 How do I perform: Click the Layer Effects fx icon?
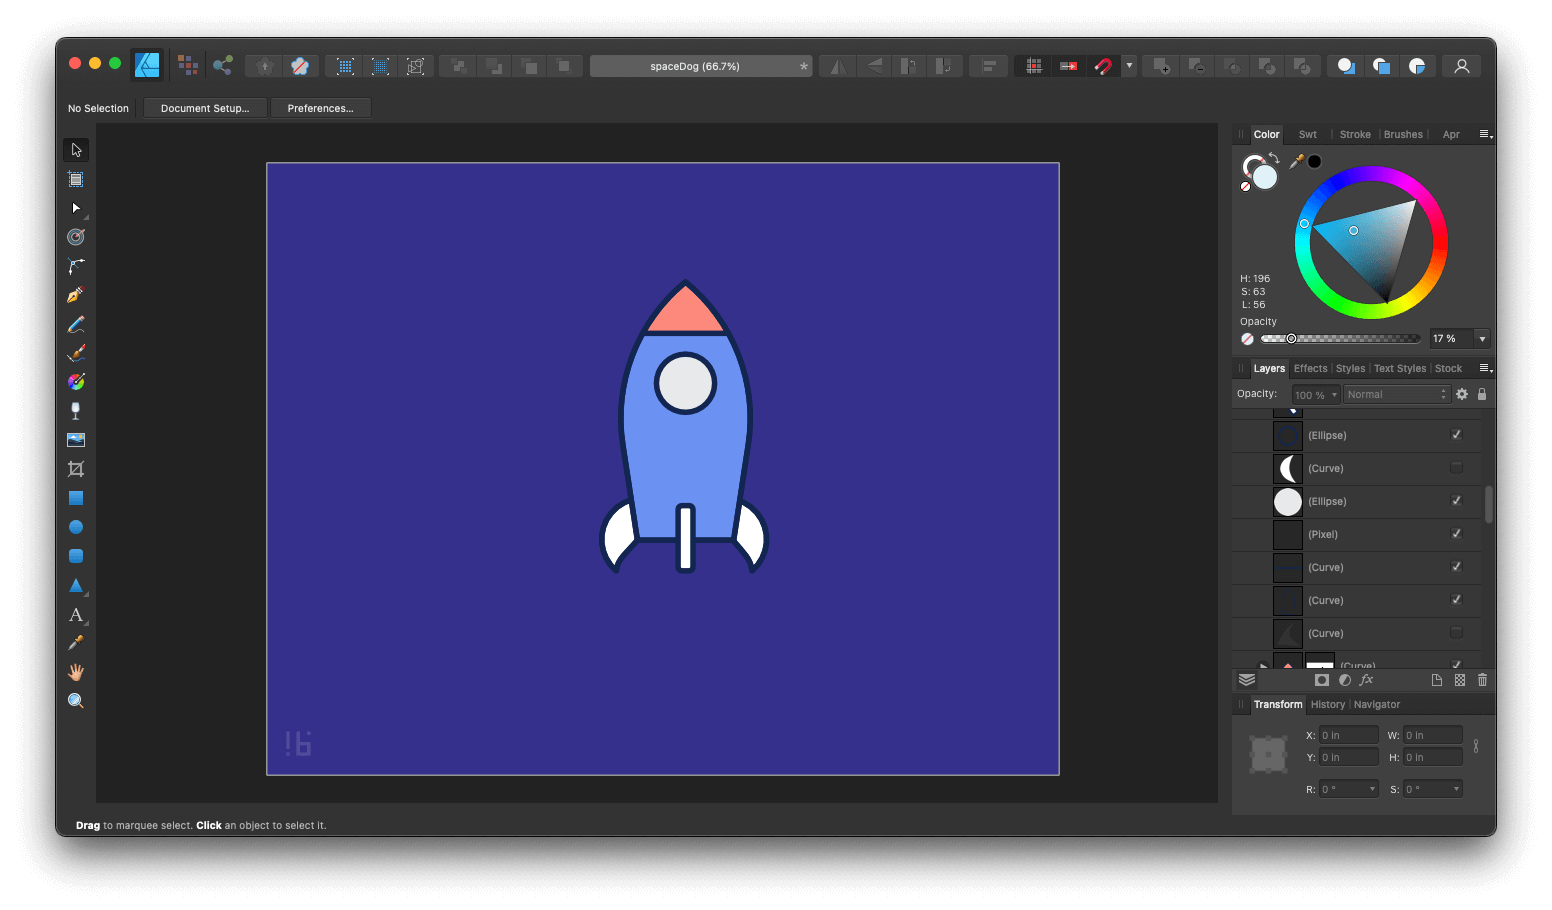click(1366, 680)
